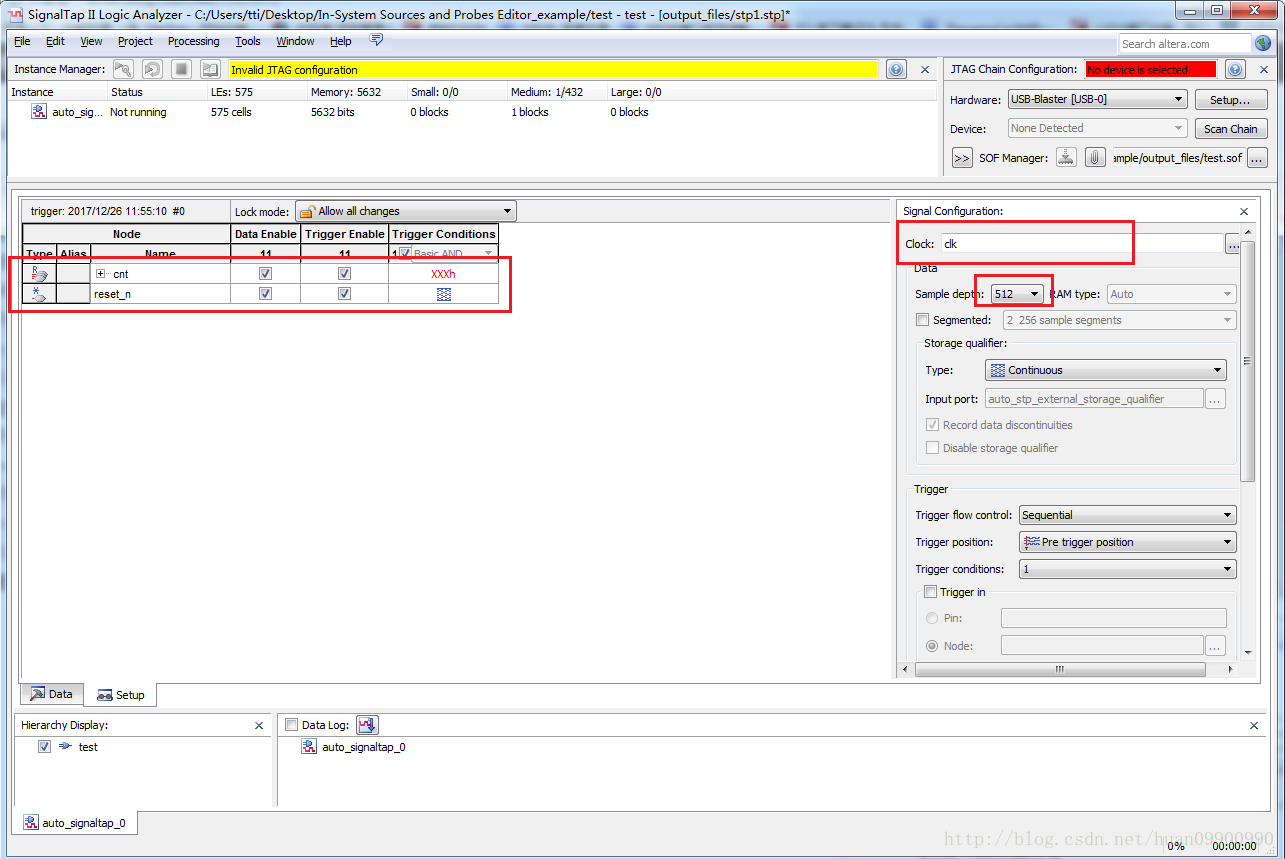Open the Trigger flow control dropdown
Image resolution: width=1285 pixels, height=859 pixels.
(x=1127, y=515)
